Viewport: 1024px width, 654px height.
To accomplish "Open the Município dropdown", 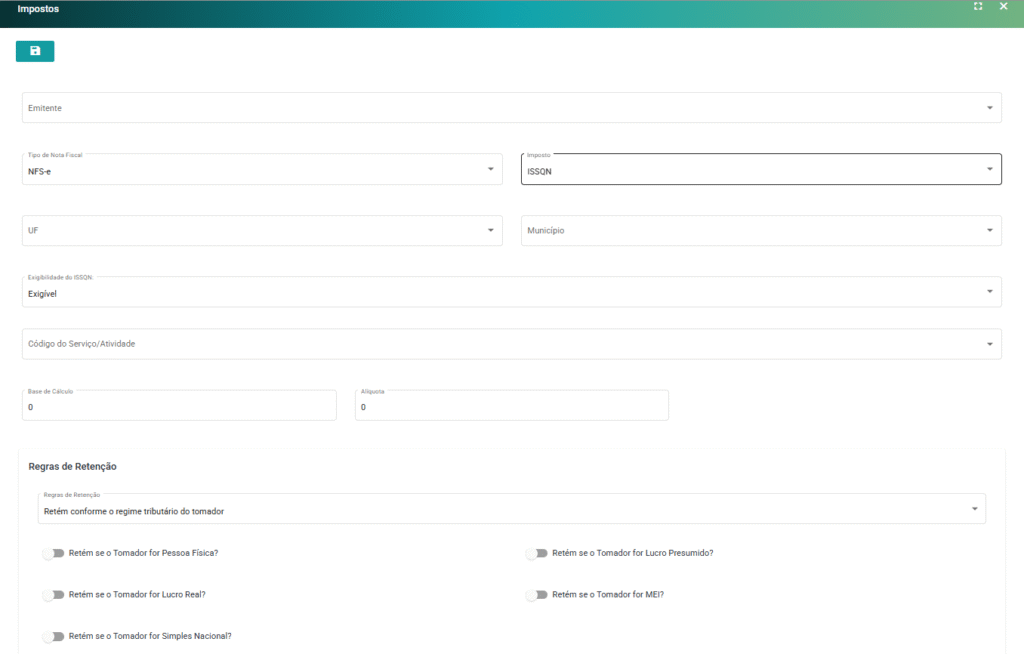I will pos(761,231).
